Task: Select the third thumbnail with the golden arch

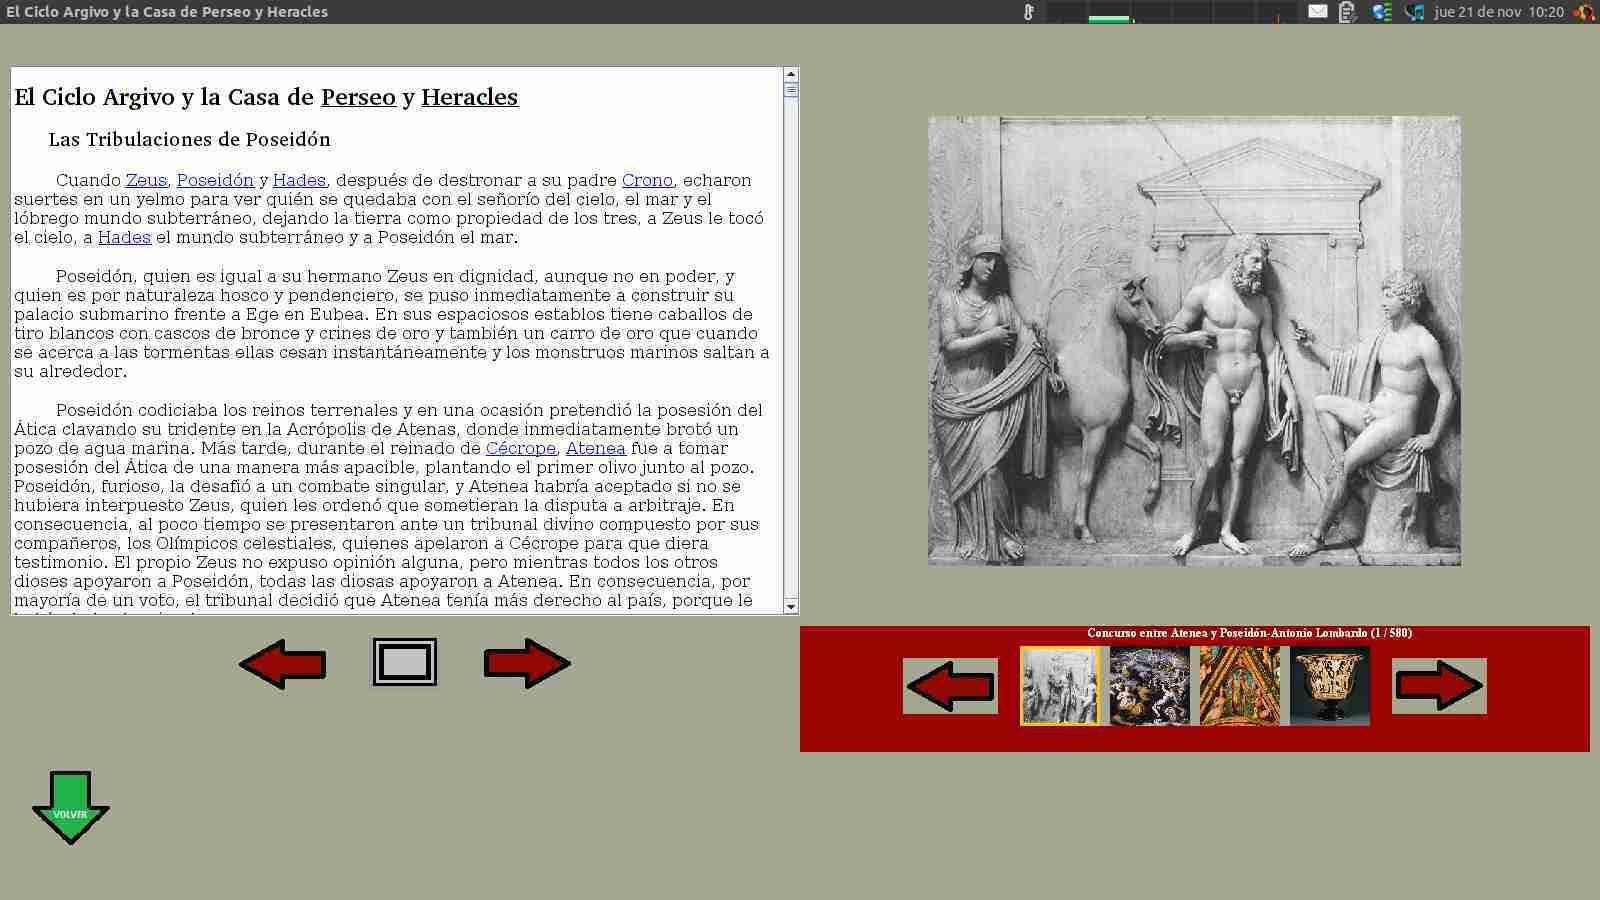Action: pyautogui.click(x=1240, y=686)
